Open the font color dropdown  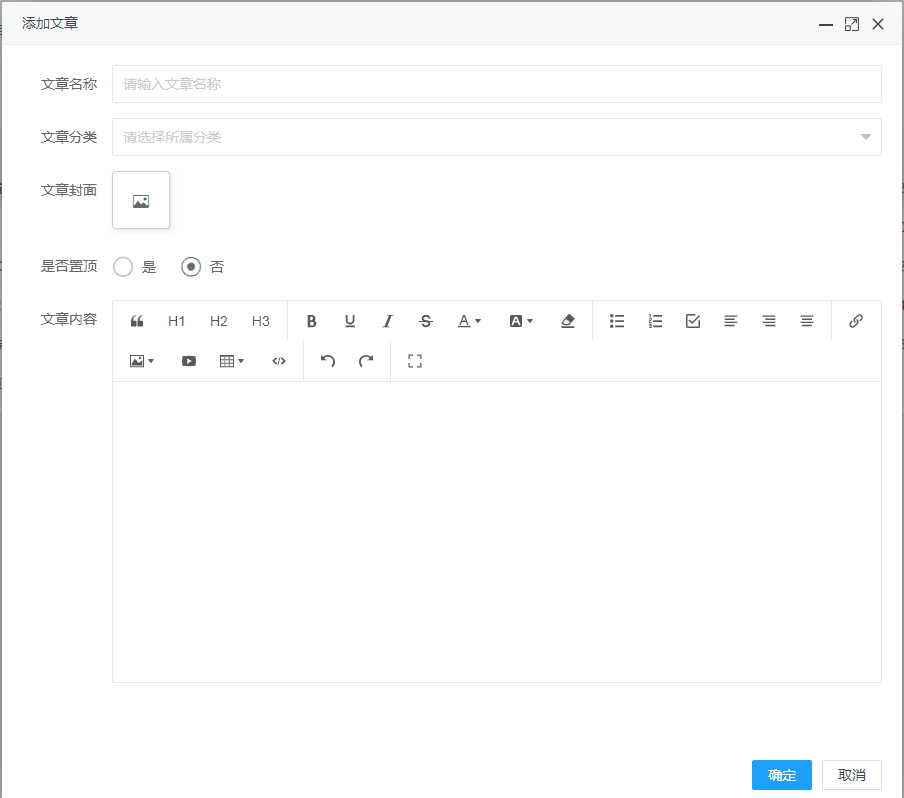[x=469, y=321]
